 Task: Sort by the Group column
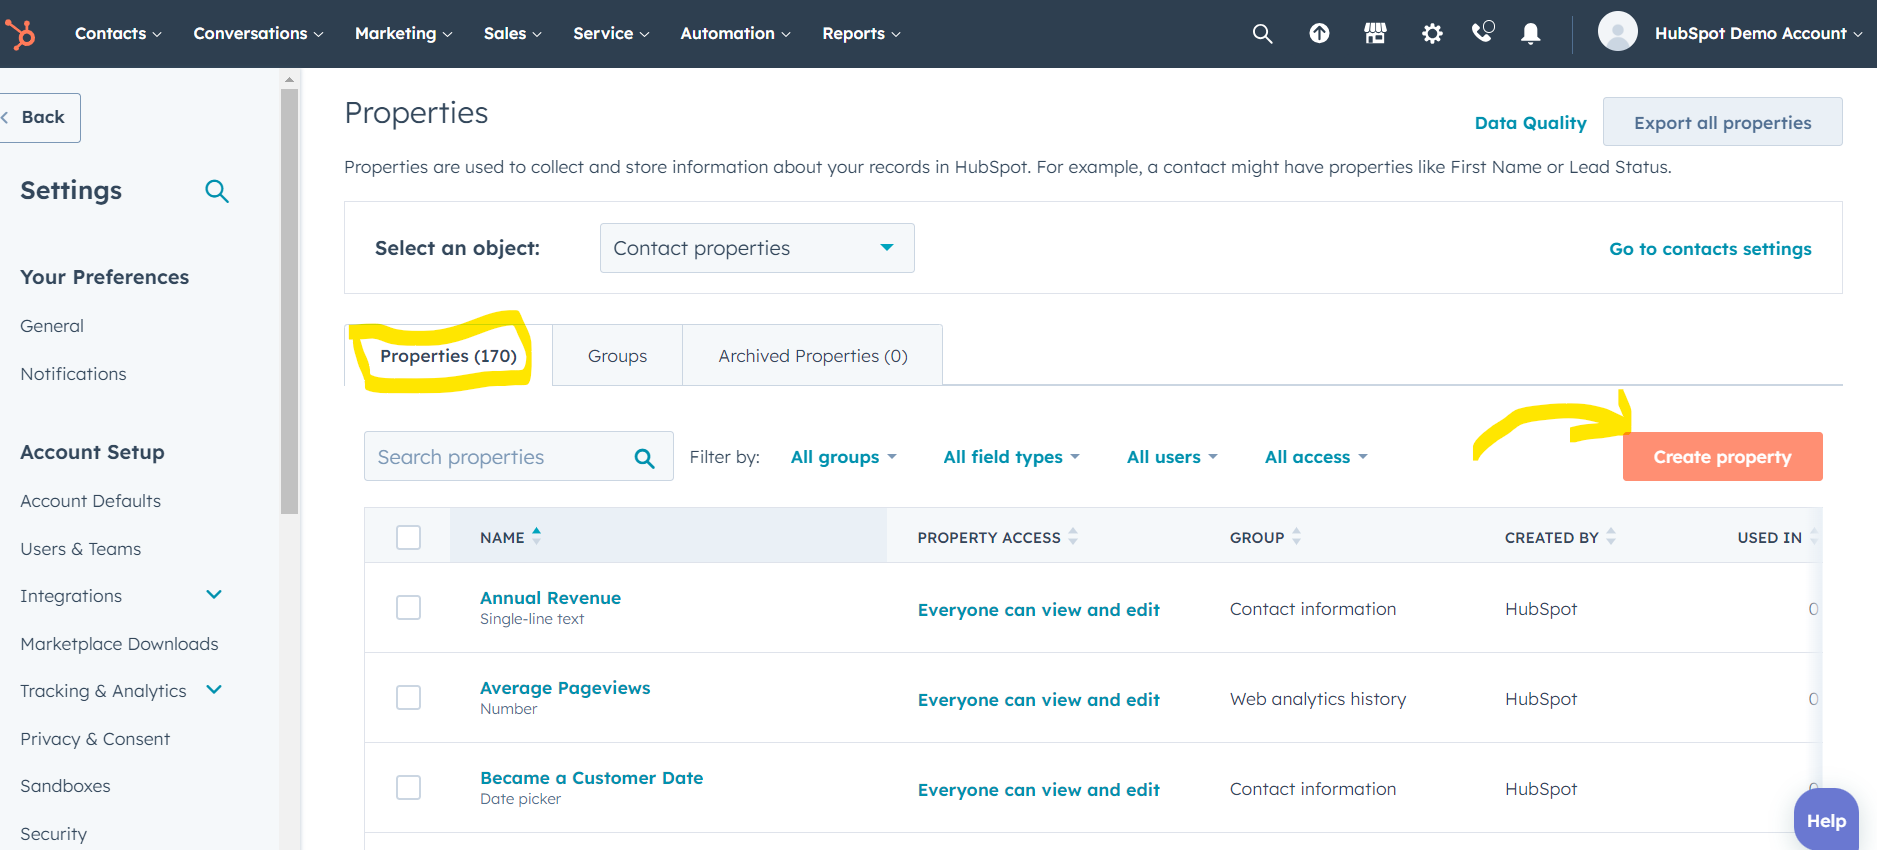[1296, 536]
